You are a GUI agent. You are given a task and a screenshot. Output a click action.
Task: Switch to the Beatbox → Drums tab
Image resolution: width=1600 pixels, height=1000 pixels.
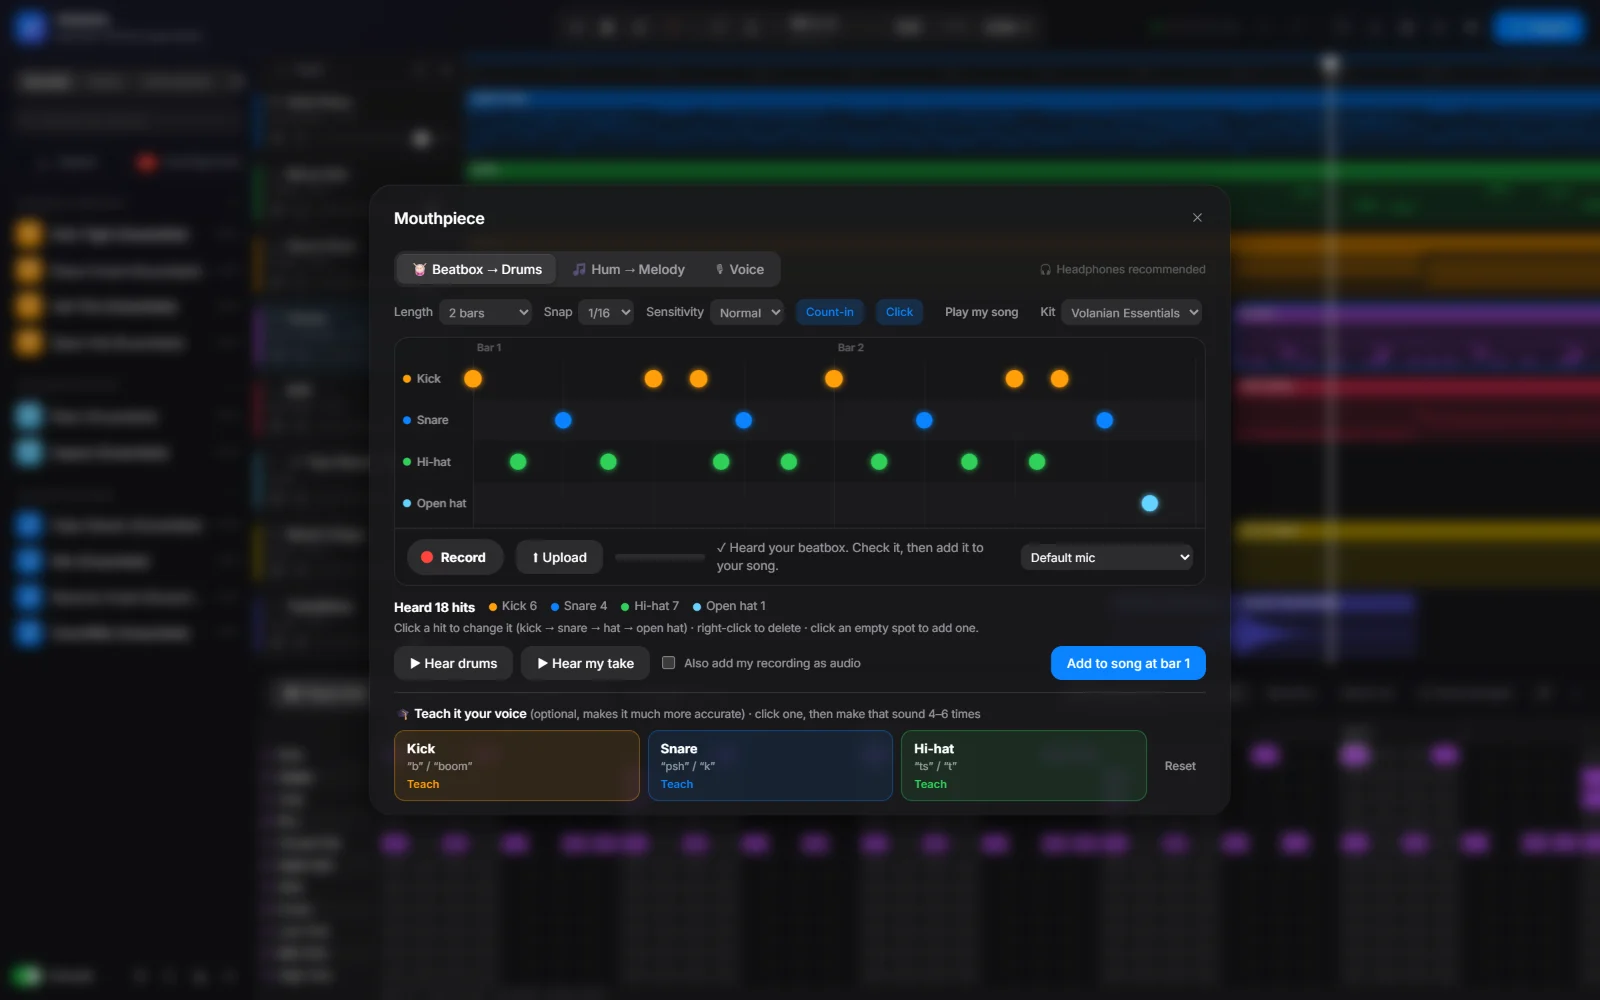[x=477, y=270]
